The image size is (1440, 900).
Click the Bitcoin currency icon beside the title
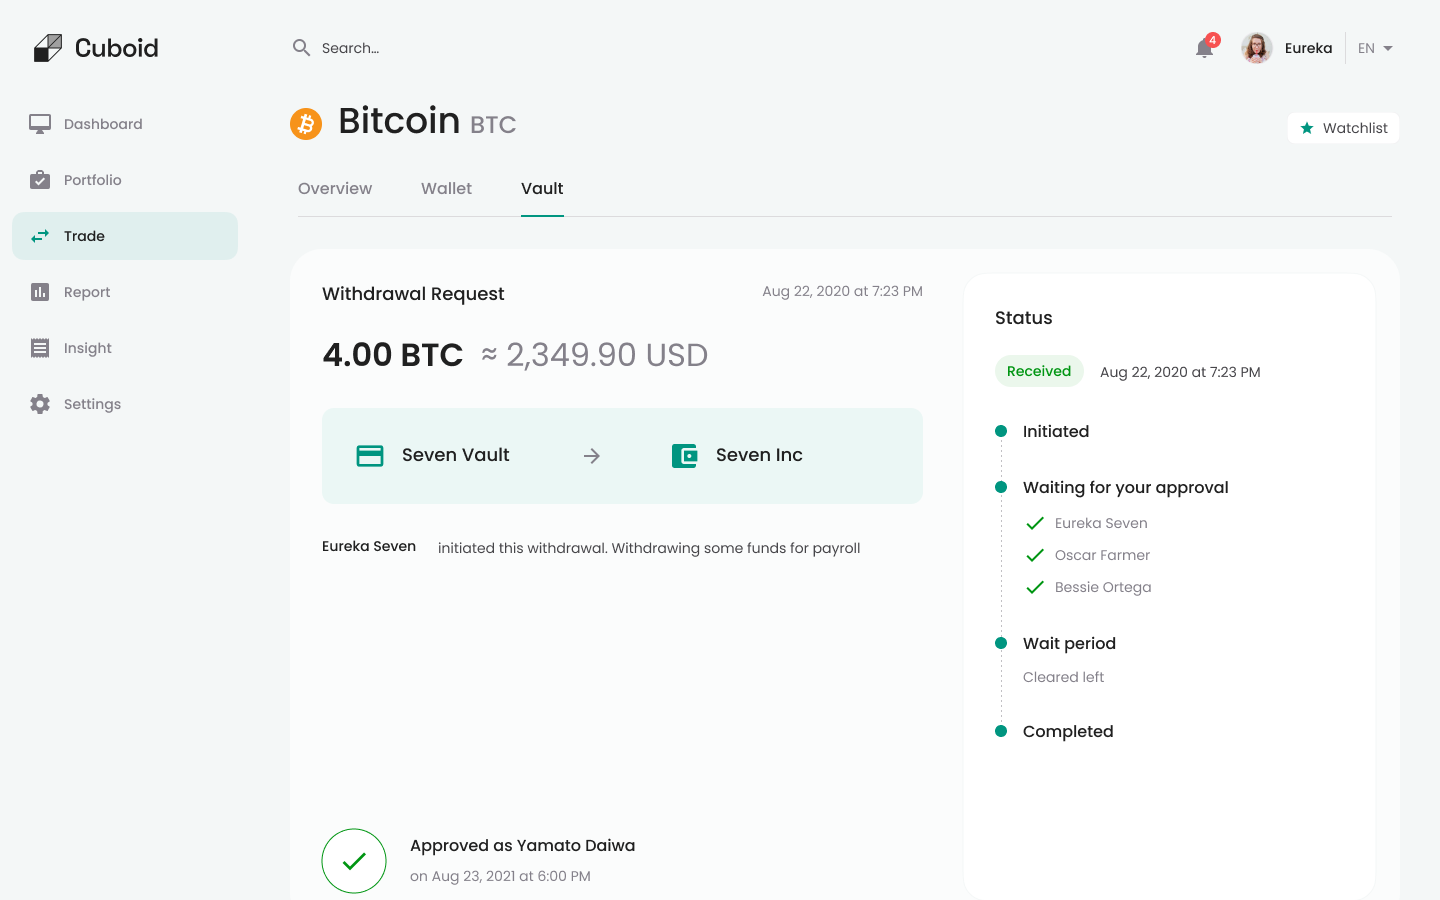click(305, 124)
